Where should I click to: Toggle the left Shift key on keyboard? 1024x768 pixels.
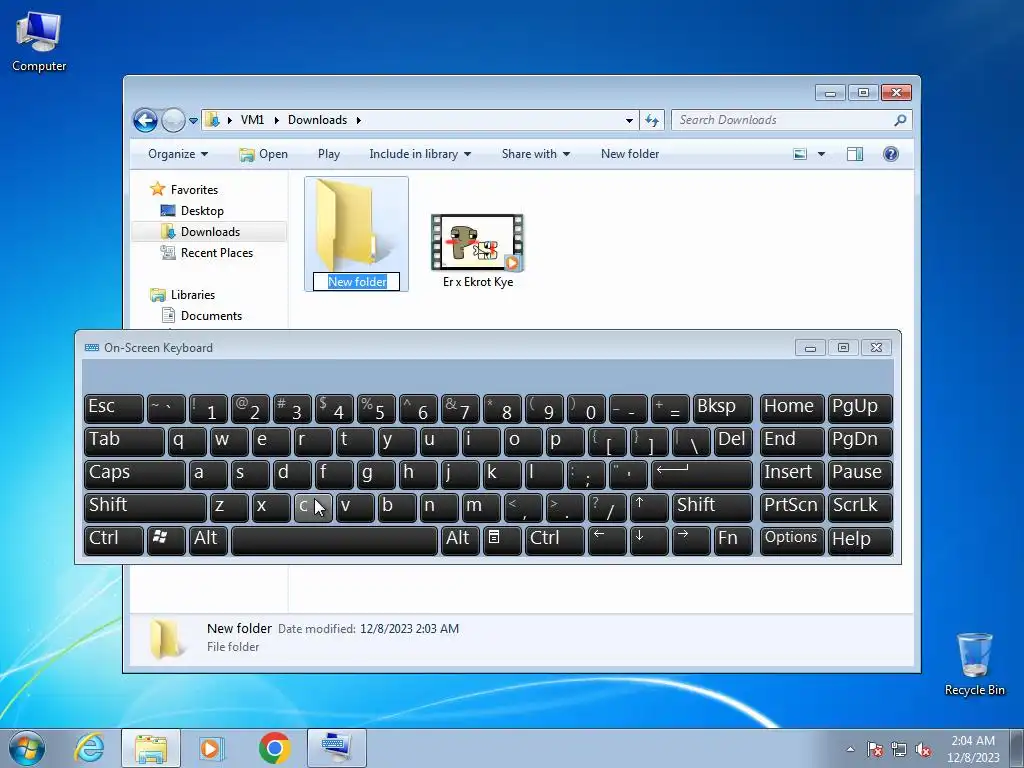click(145, 507)
